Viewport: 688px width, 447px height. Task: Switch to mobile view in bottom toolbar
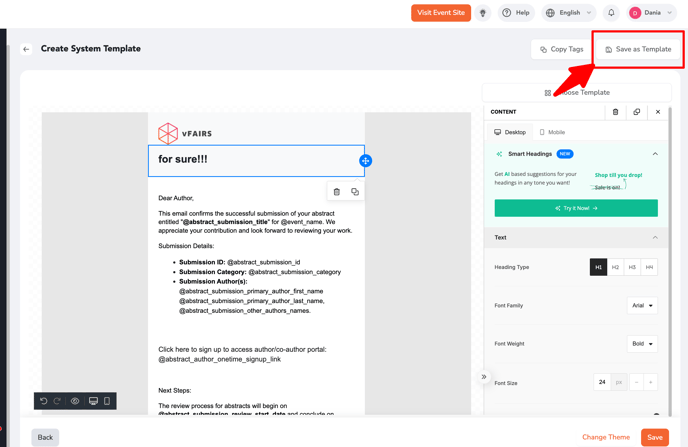tap(107, 401)
